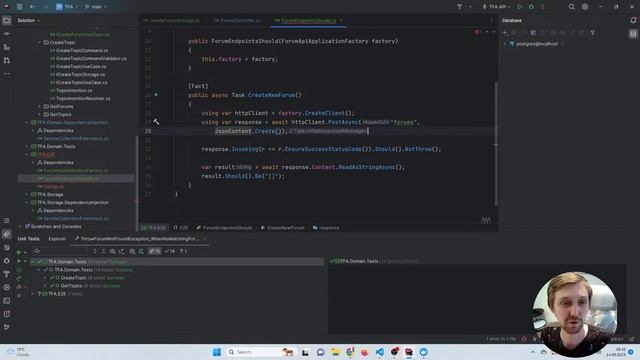Open the main menu hamburger icon
The width and height of the screenshot is (640, 360).
[x=20, y=7]
